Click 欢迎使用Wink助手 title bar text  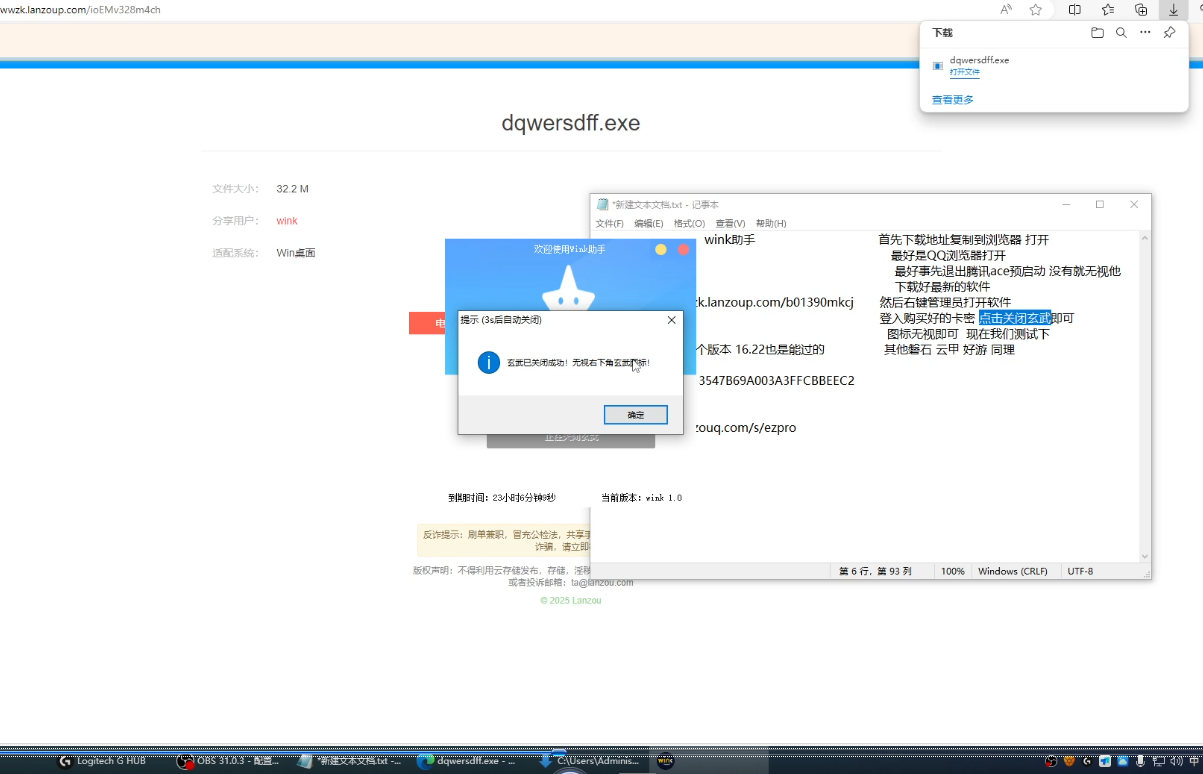pos(570,249)
